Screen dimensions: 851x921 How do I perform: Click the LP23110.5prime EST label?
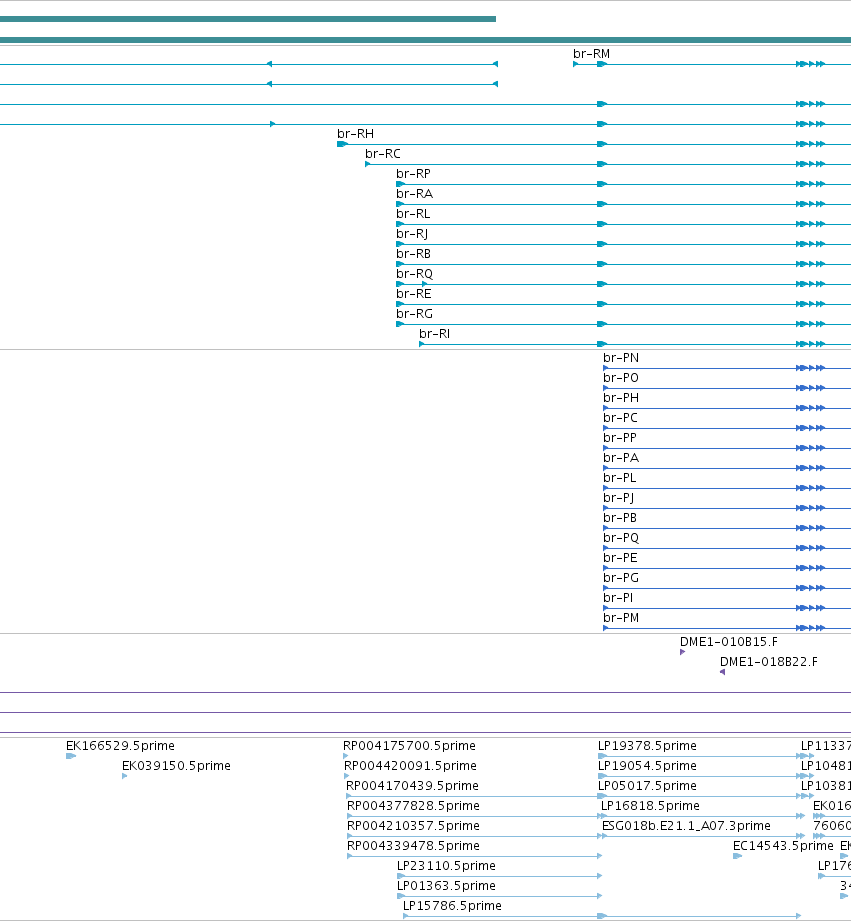point(446,865)
